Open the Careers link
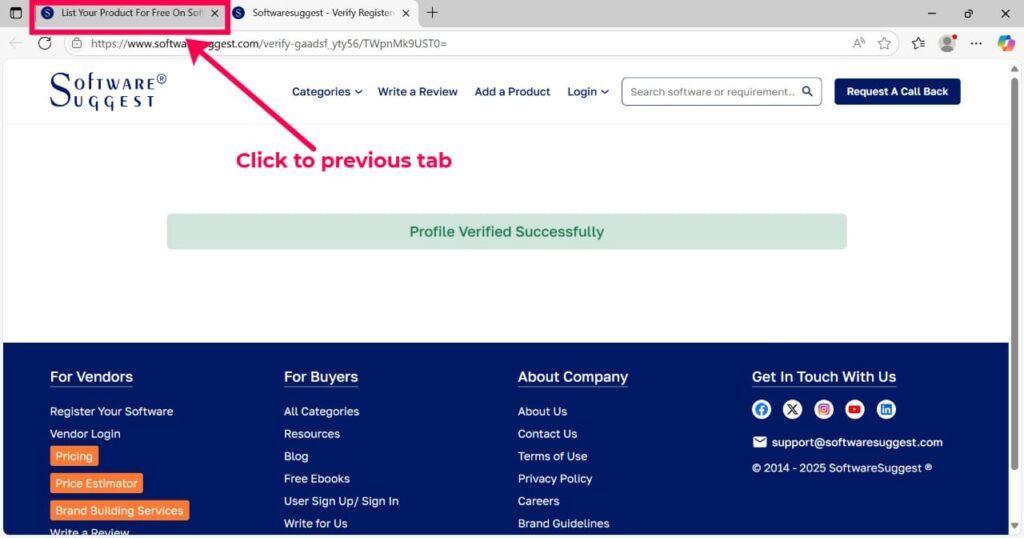 pyautogui.click(x=538, y=501)
